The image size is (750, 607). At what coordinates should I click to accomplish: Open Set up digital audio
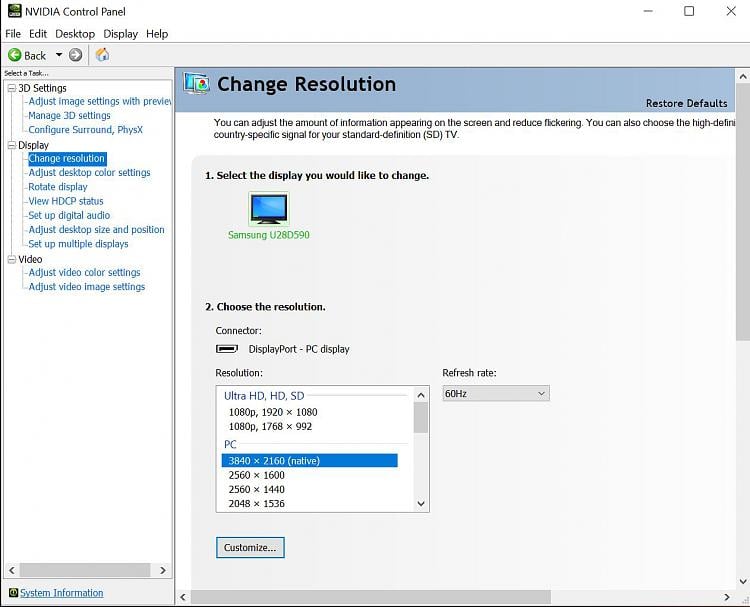coord(69,216)
